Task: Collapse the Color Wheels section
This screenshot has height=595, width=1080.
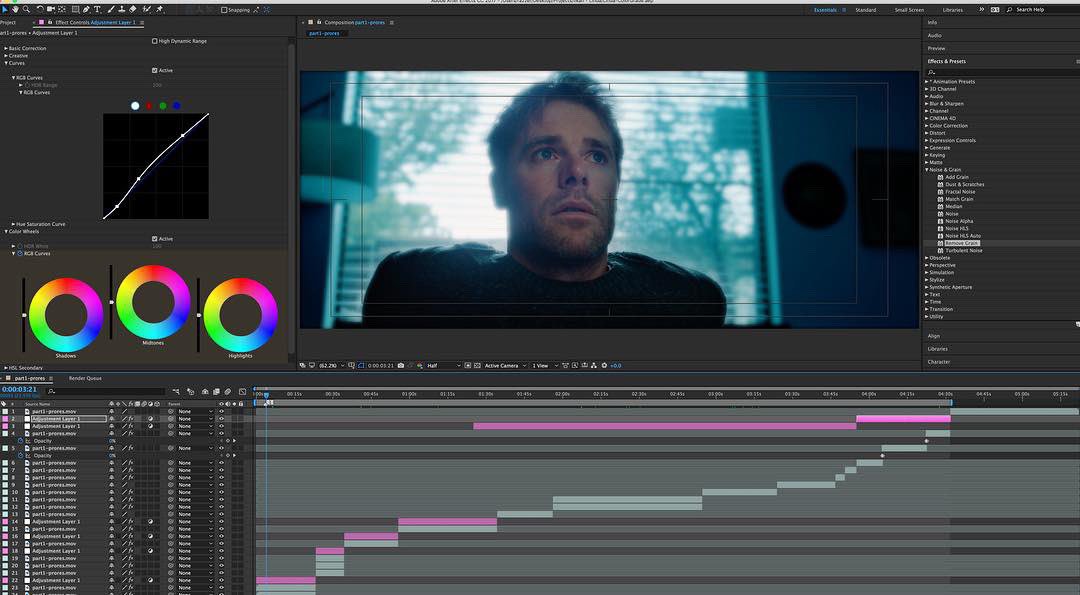Action: pos(6,231)
